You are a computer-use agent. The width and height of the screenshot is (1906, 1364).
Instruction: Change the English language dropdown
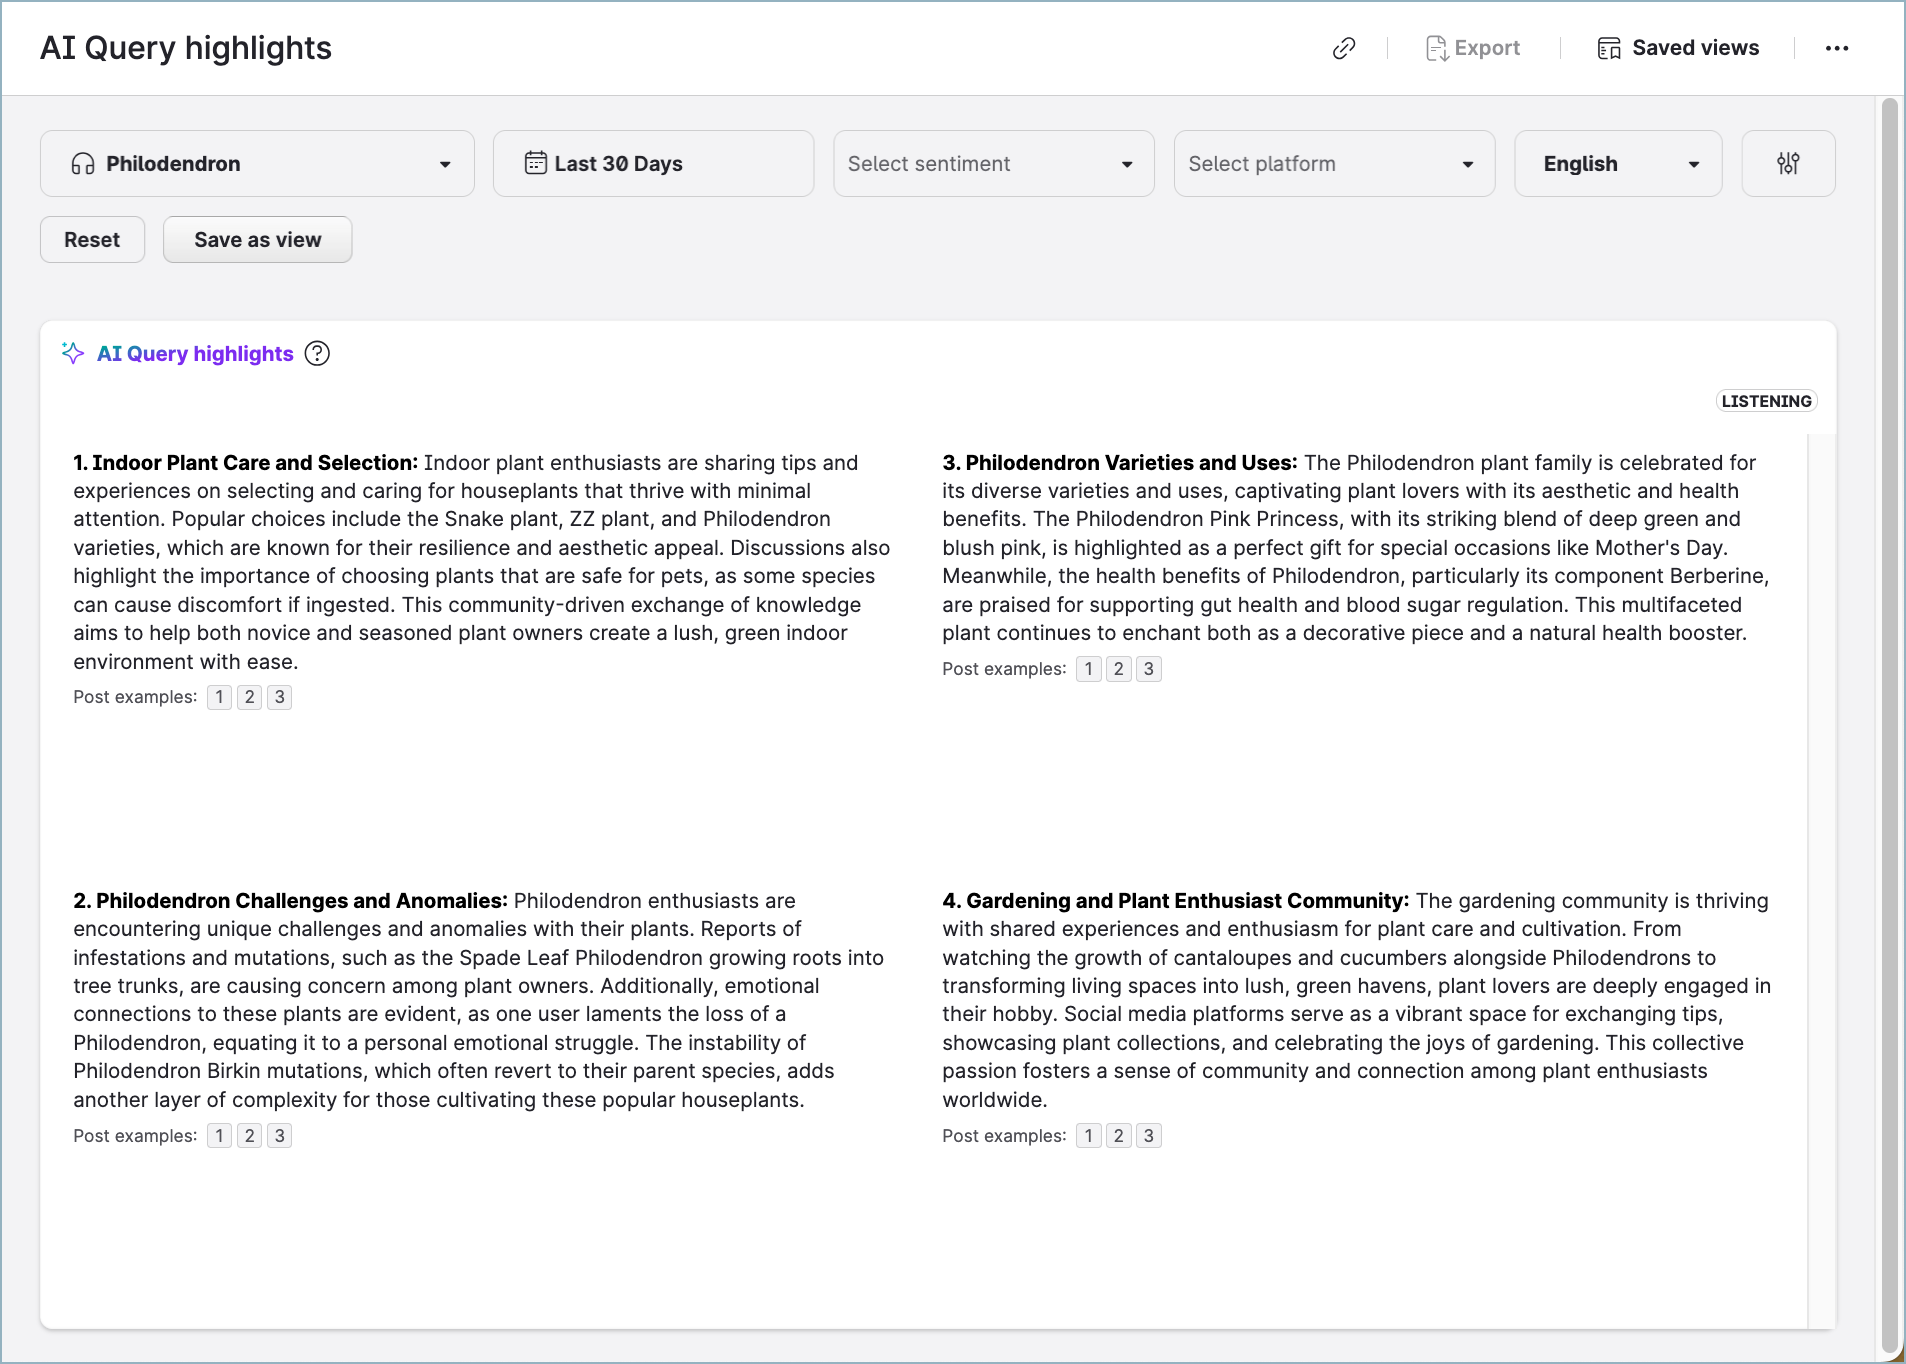click(x=1617, y=164)
